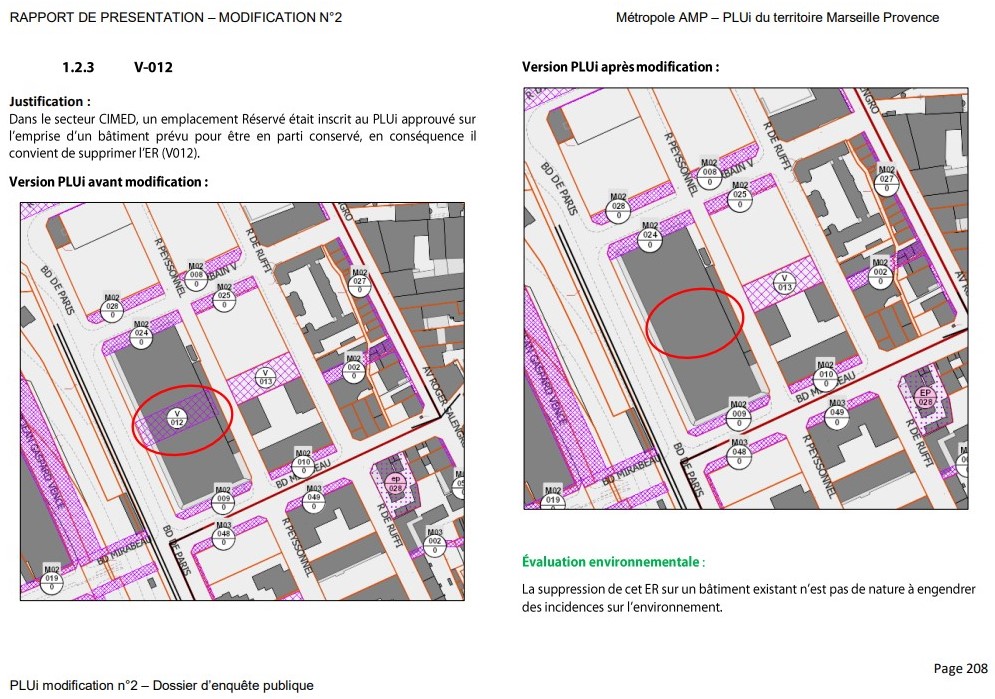Click the caption 'Version PLUi après modification :'
Image resolution: width=995 pixels, height=699 pixels.
tap(621, 67)
